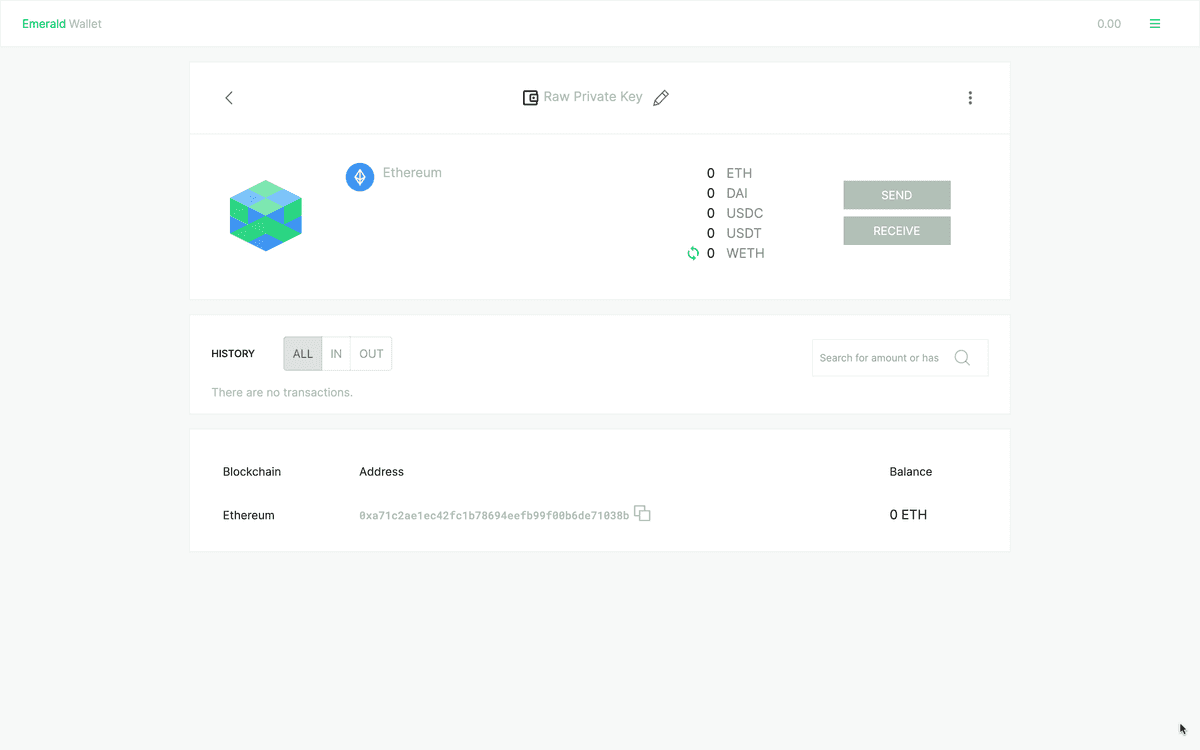
Task: Select the WETH balance row
Action: [x=735, y=253]
